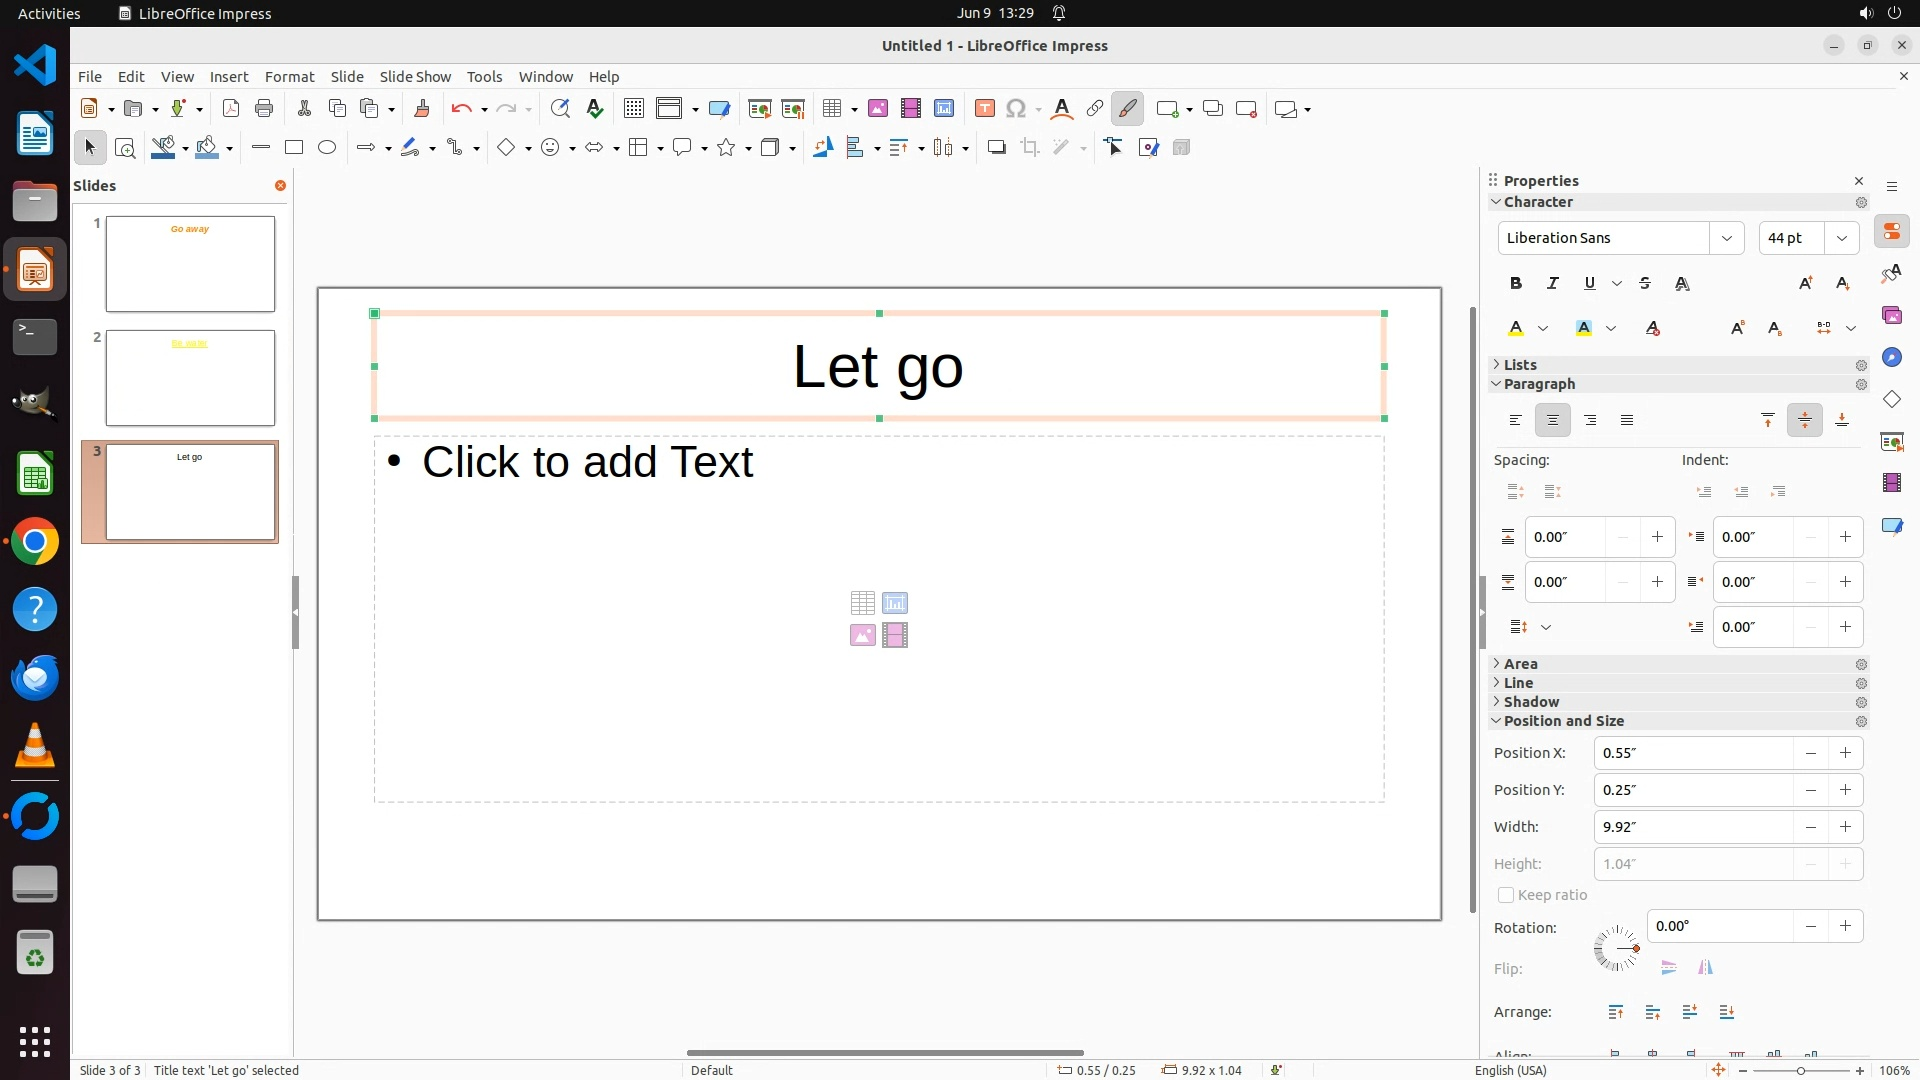1920x1080 pixels.
Task: Select the Rectangle drawing tool
Action: pos(294,148)
